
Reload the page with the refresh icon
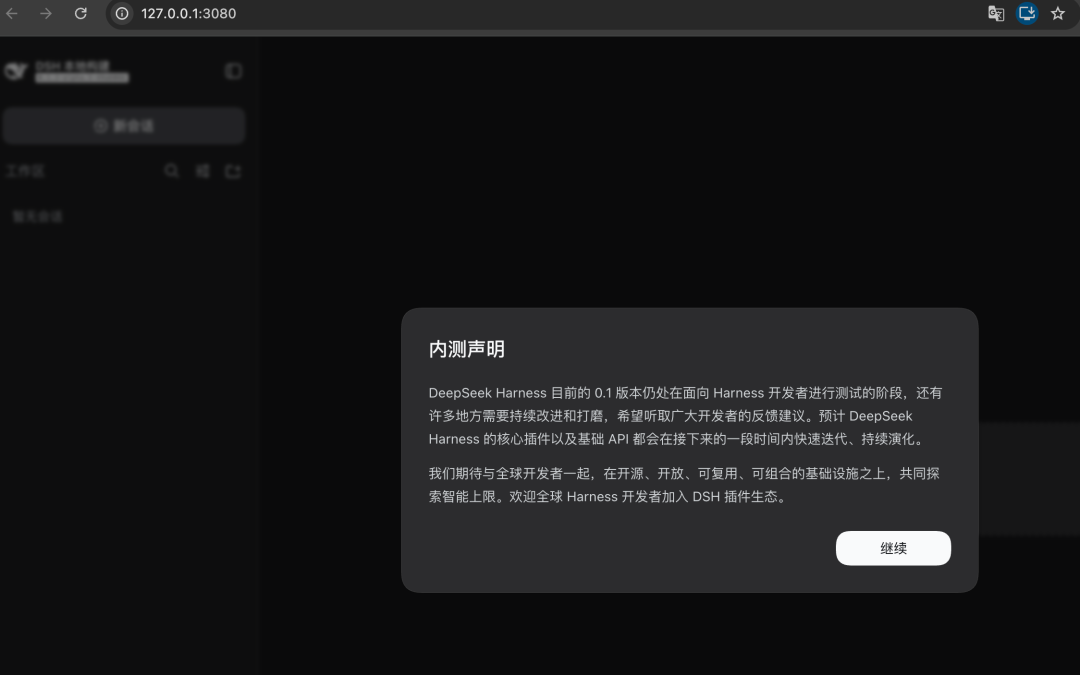coord(81,13)
